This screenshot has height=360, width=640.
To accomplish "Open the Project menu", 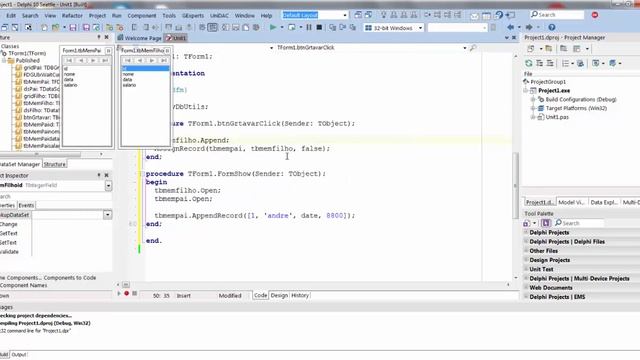I will coord(97,16).
